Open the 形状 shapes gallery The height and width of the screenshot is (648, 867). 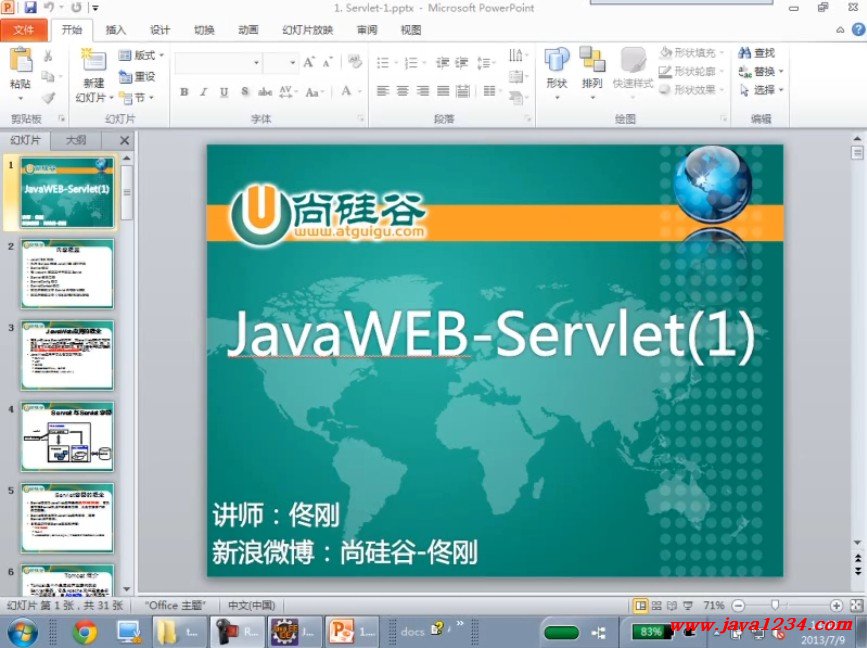[x=556, y=74]
